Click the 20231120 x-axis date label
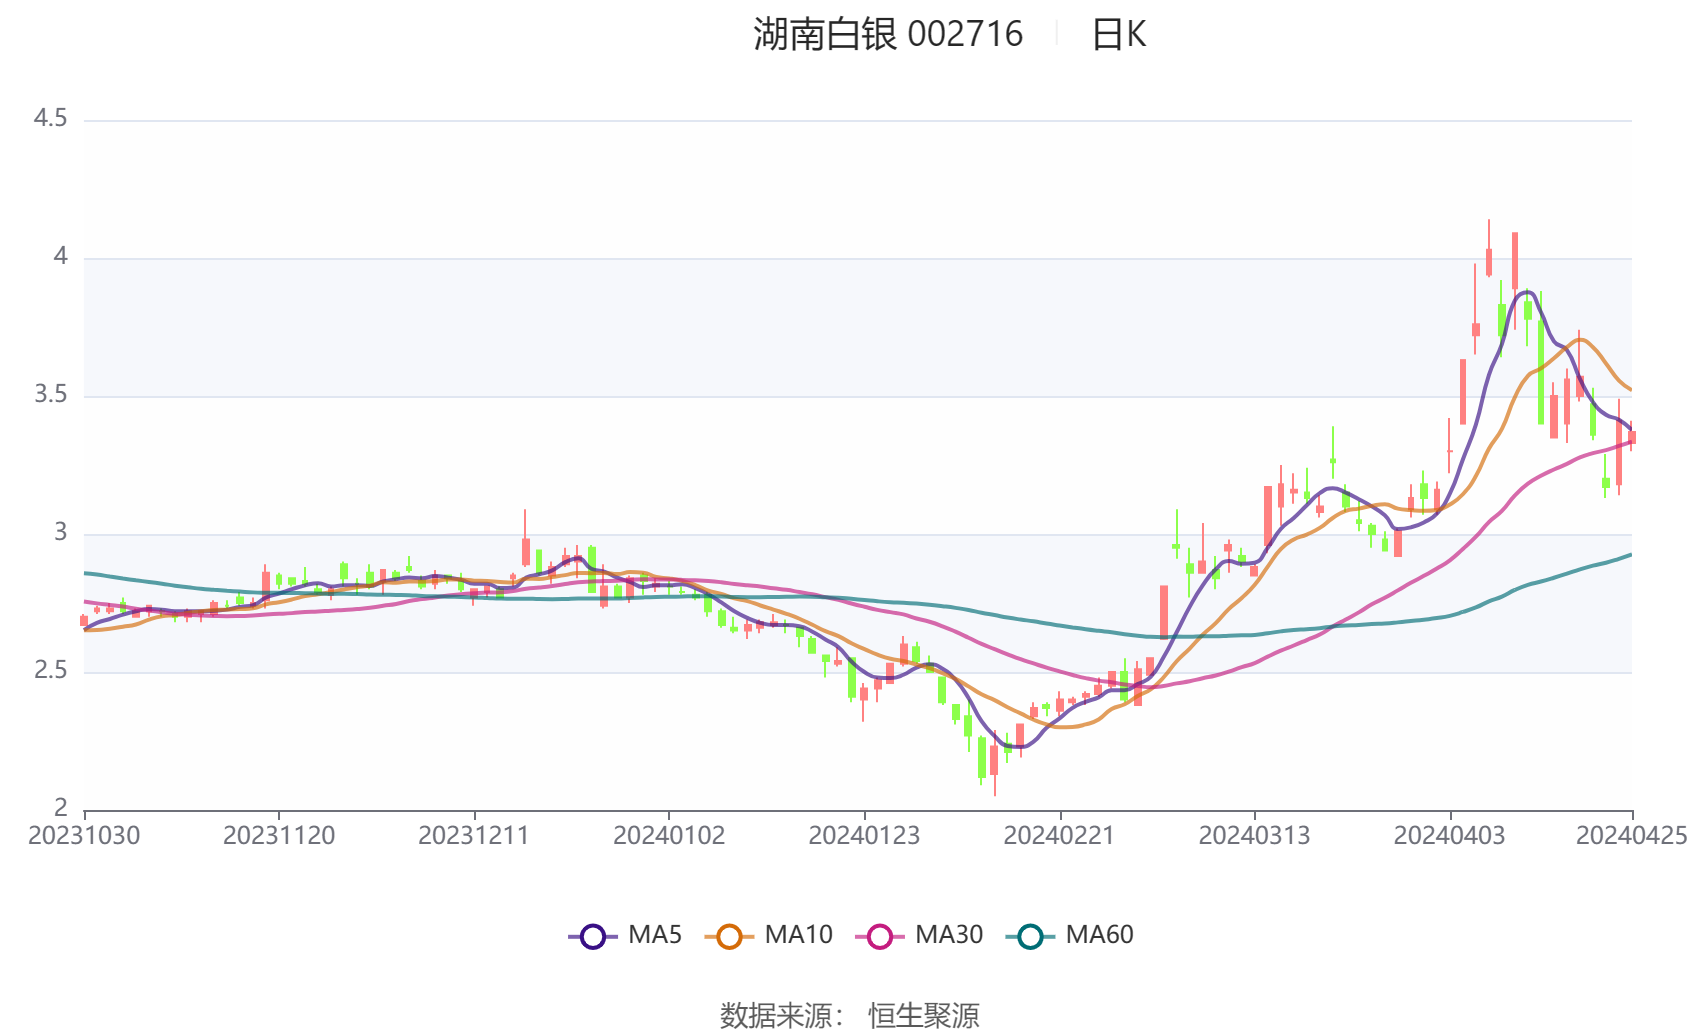The width and height of the screenshot is (1700, 1034). (279, 835)
